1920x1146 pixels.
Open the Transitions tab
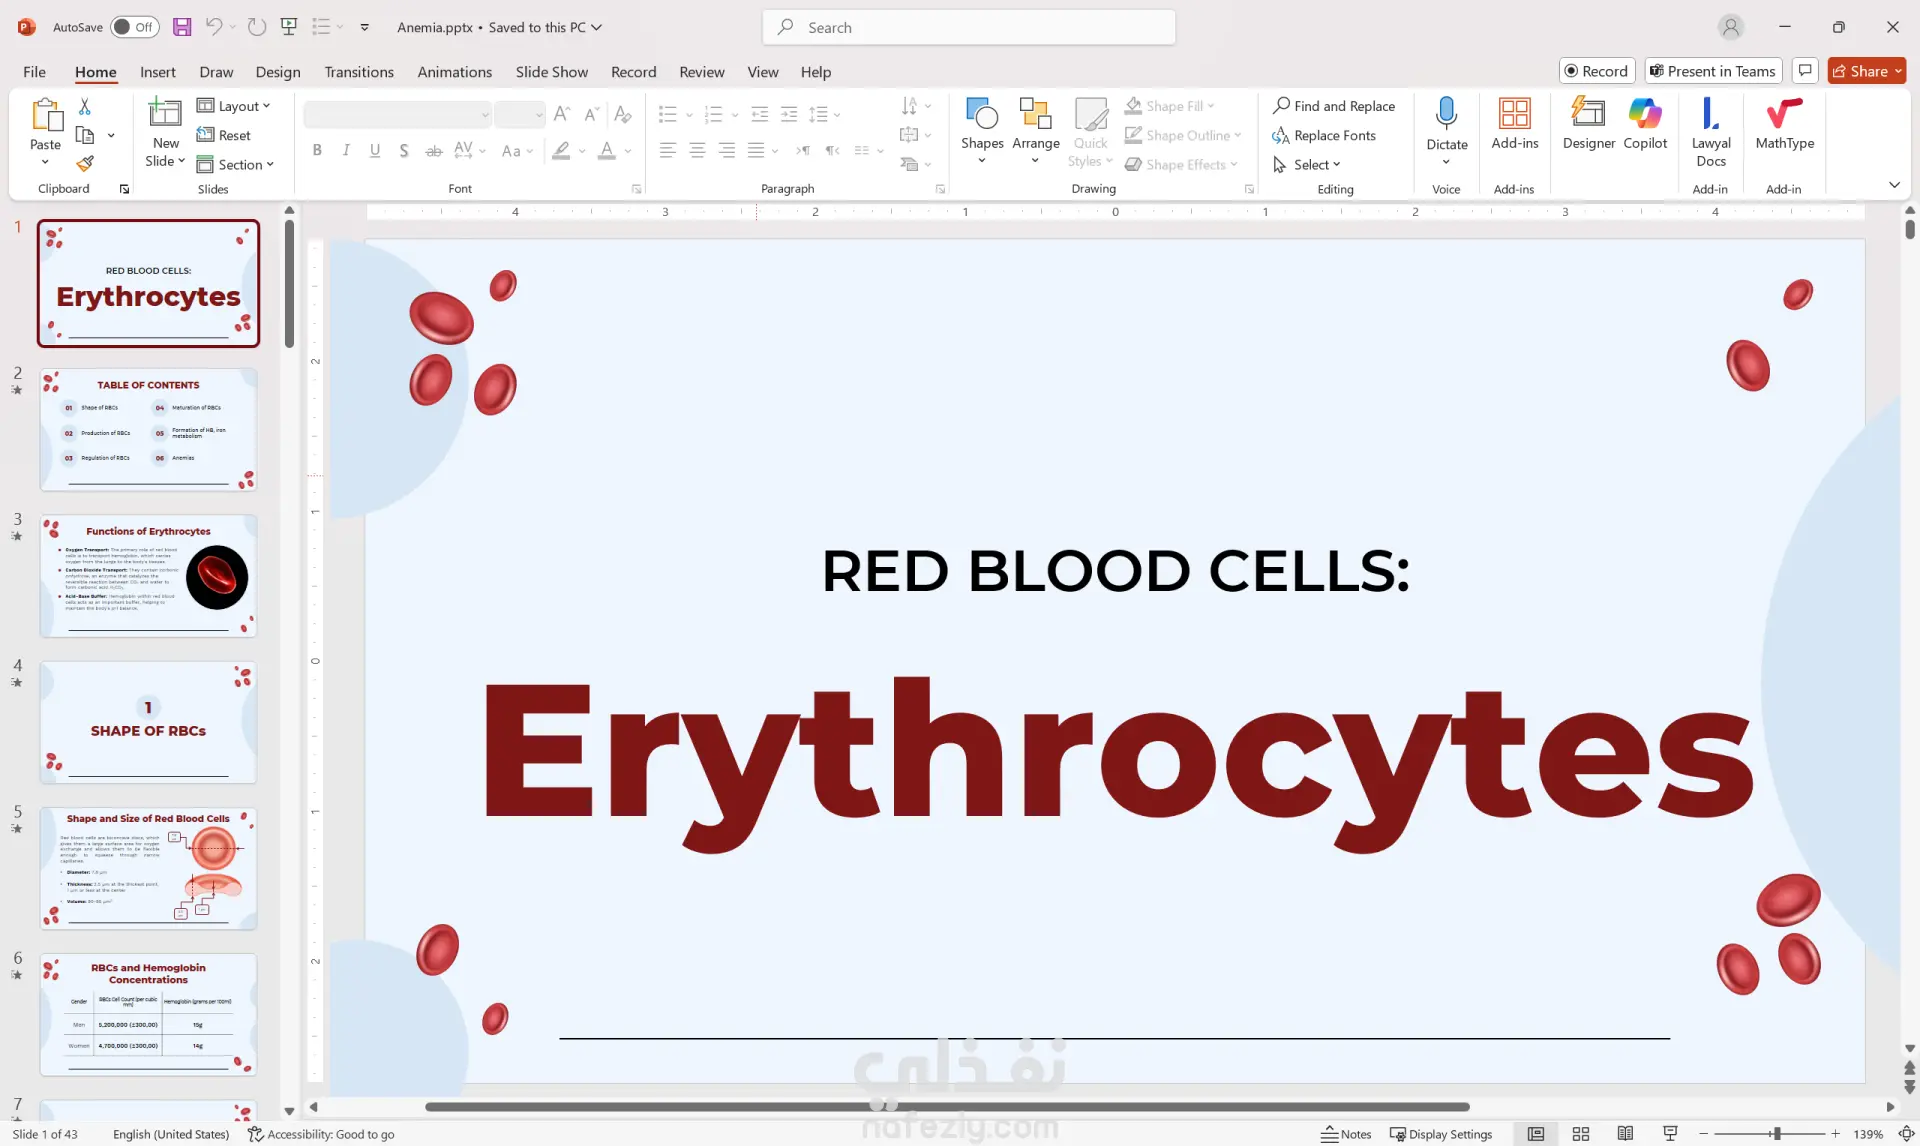pyautogui.click(x=358, y=72)
